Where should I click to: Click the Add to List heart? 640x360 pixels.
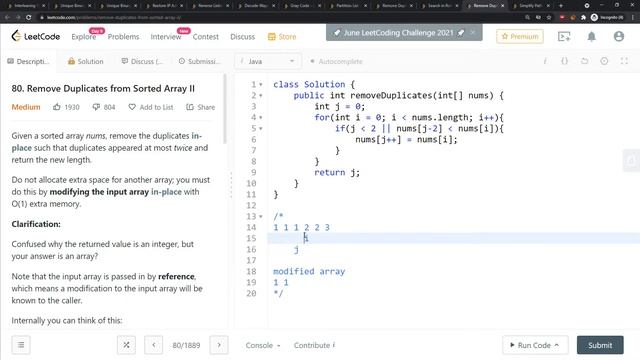point(132,107)
